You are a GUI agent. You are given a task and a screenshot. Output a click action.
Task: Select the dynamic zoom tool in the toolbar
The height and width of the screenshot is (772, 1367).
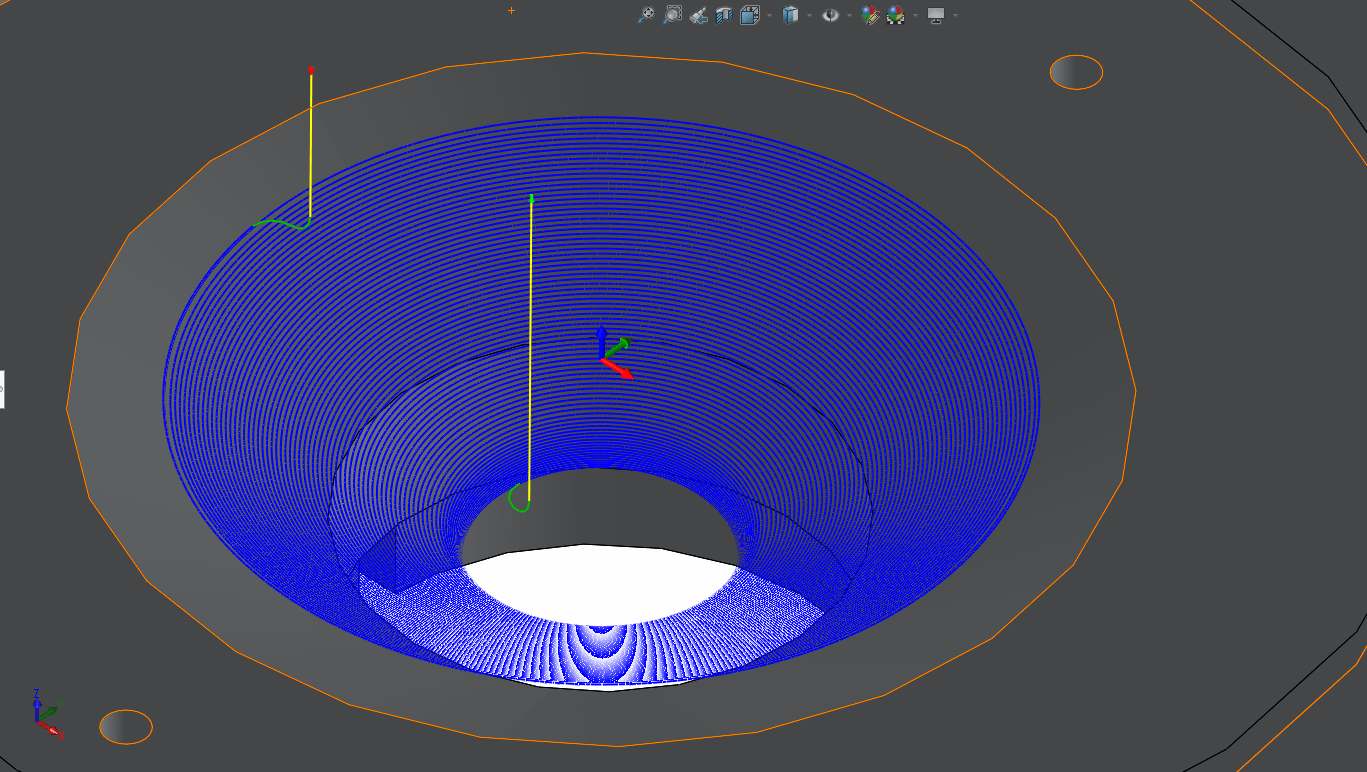(x=647, y=14)
